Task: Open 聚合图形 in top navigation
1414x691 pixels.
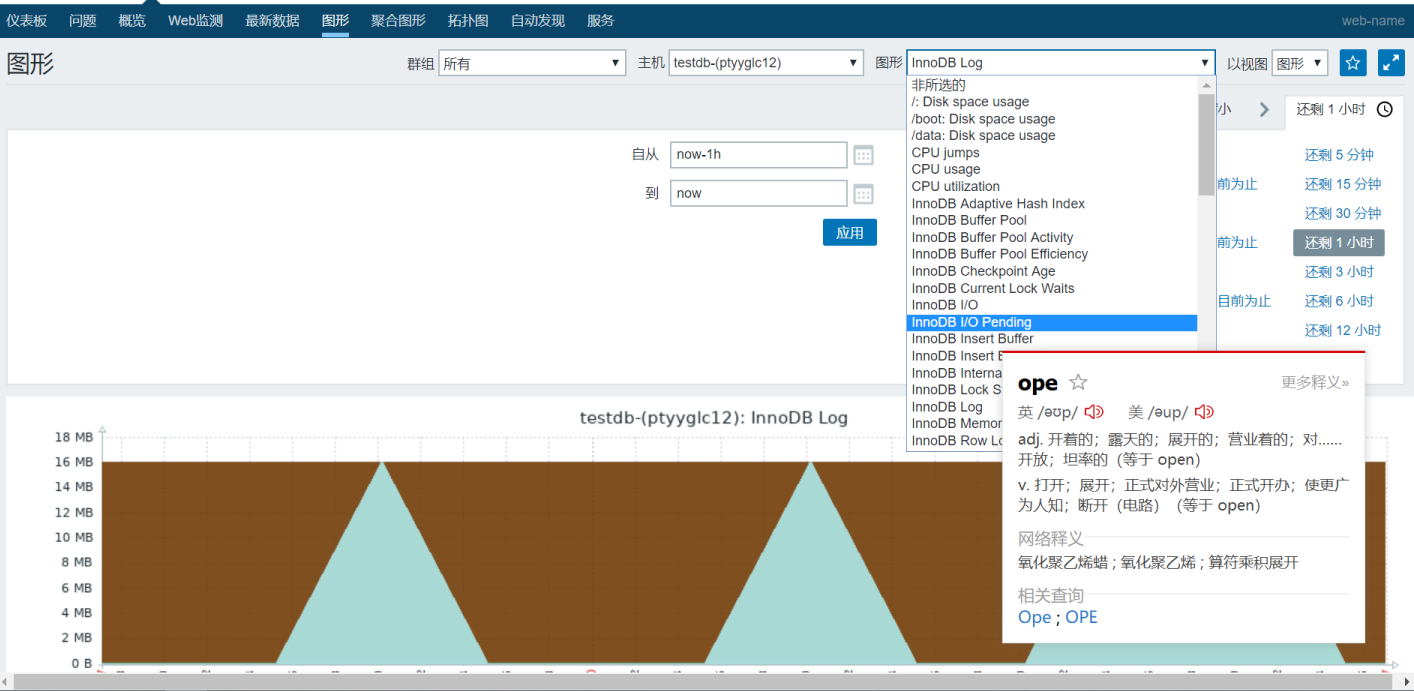Action: coord(398,20)
